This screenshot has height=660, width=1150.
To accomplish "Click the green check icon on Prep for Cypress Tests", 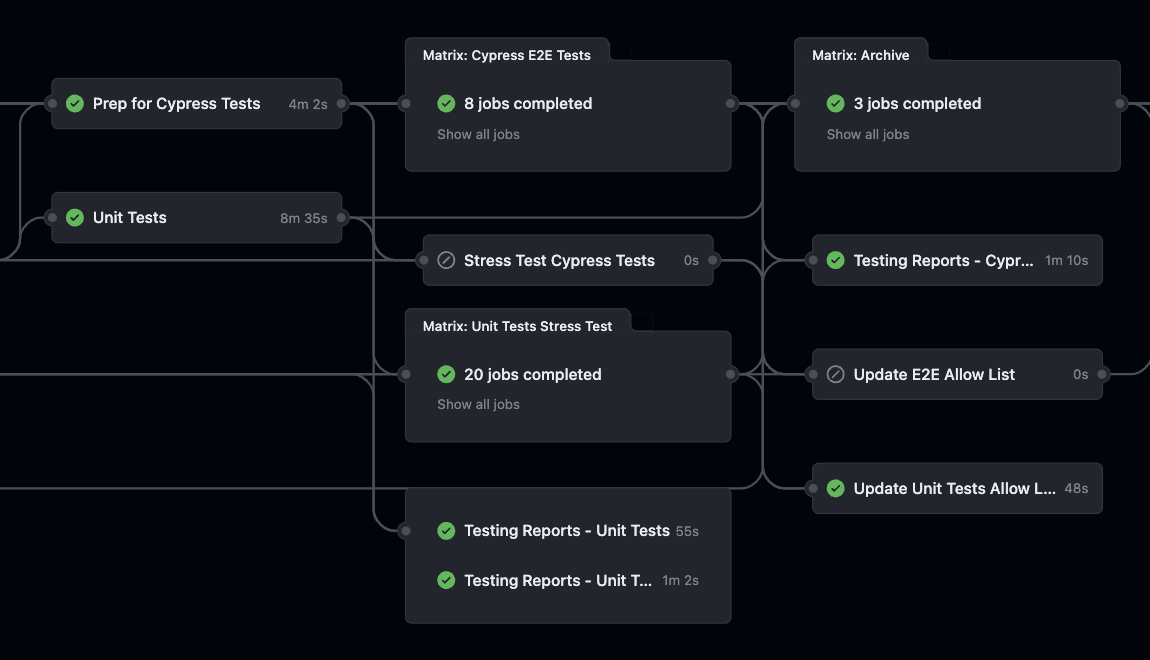I will pyautogui.click(x=74, y=103).
